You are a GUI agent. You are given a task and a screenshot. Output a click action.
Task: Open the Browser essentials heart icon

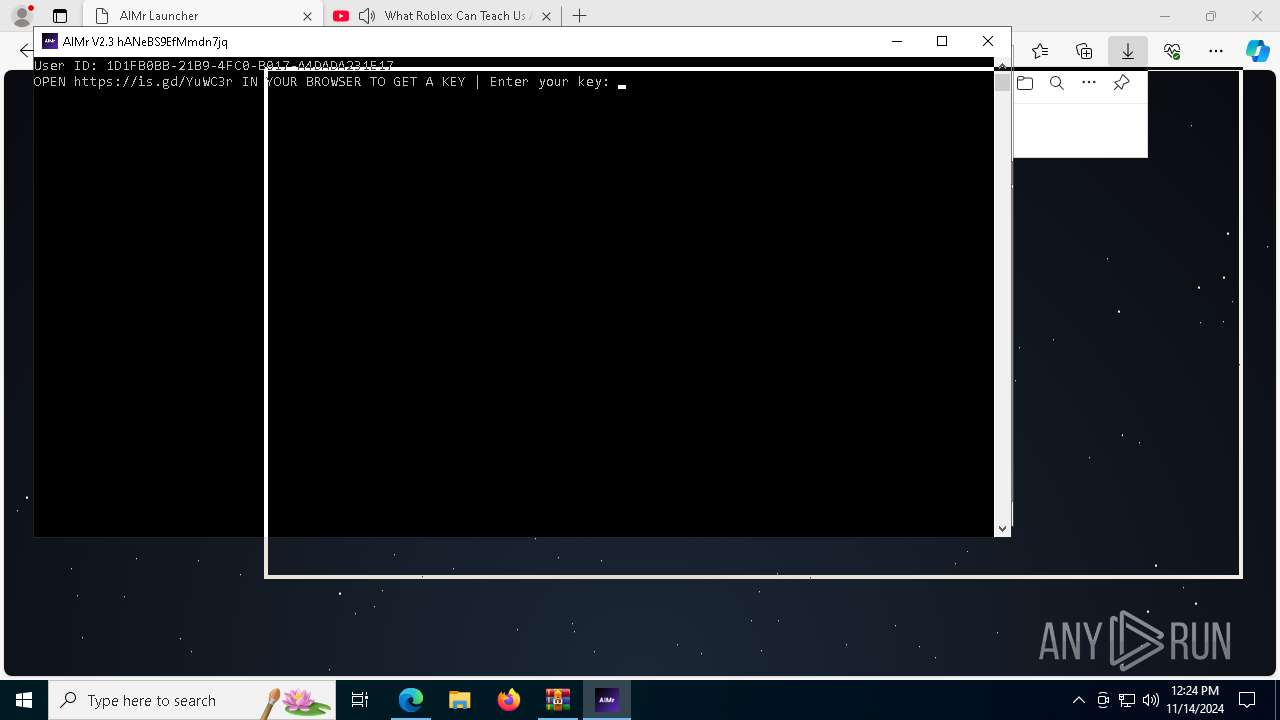point(1172,51)
